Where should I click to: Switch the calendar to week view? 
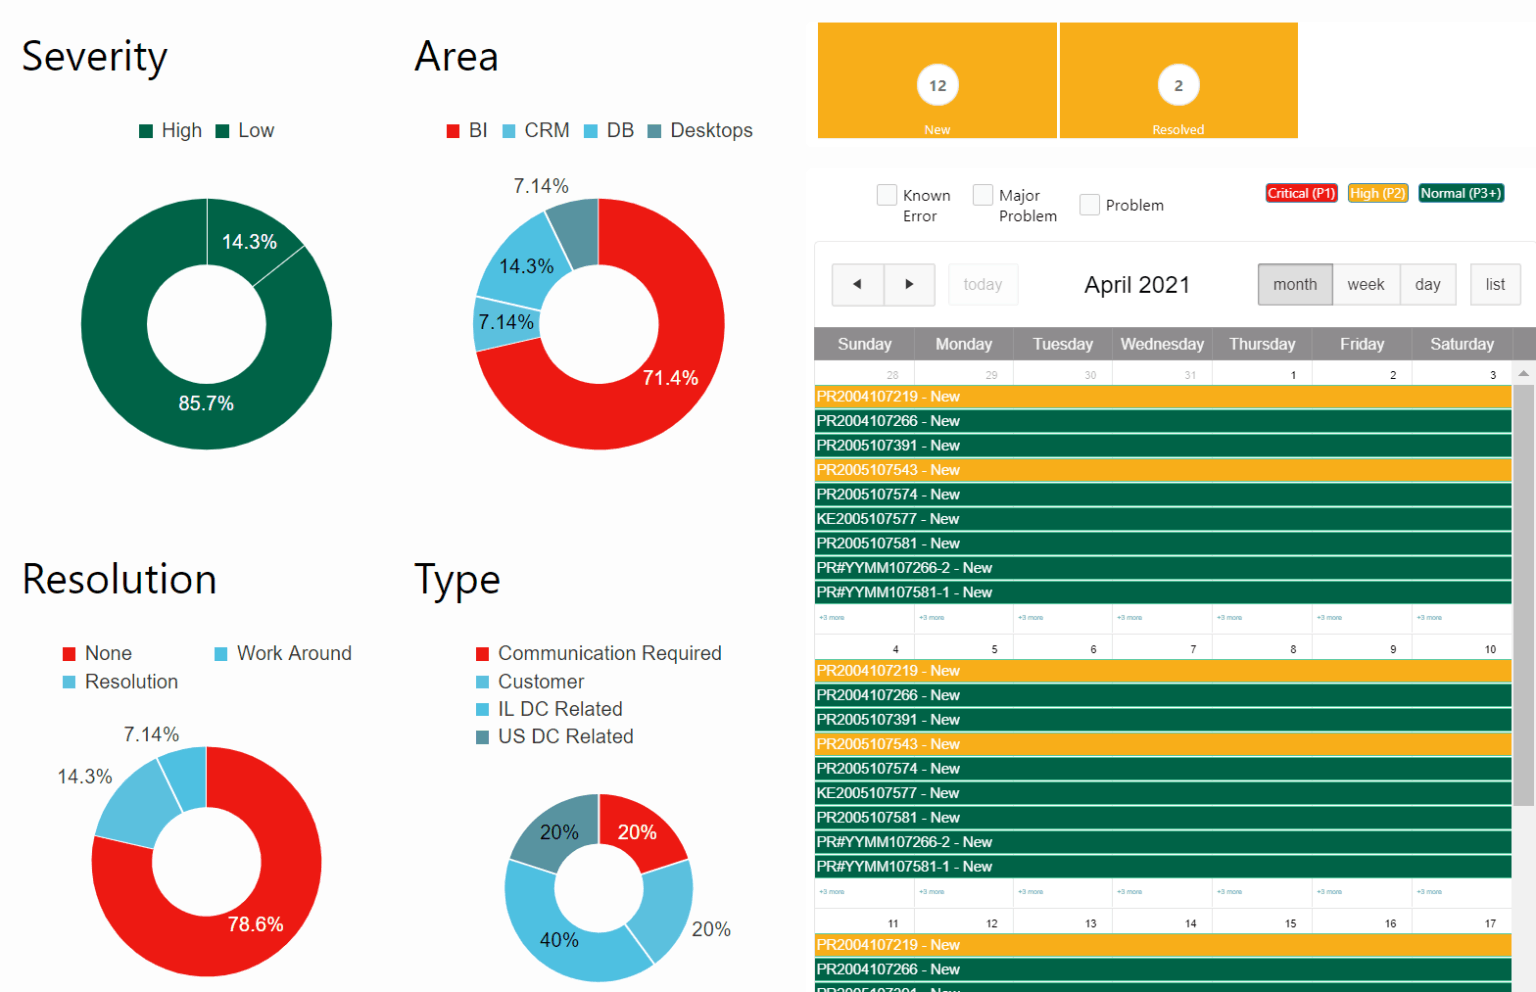pos(1366,284)
